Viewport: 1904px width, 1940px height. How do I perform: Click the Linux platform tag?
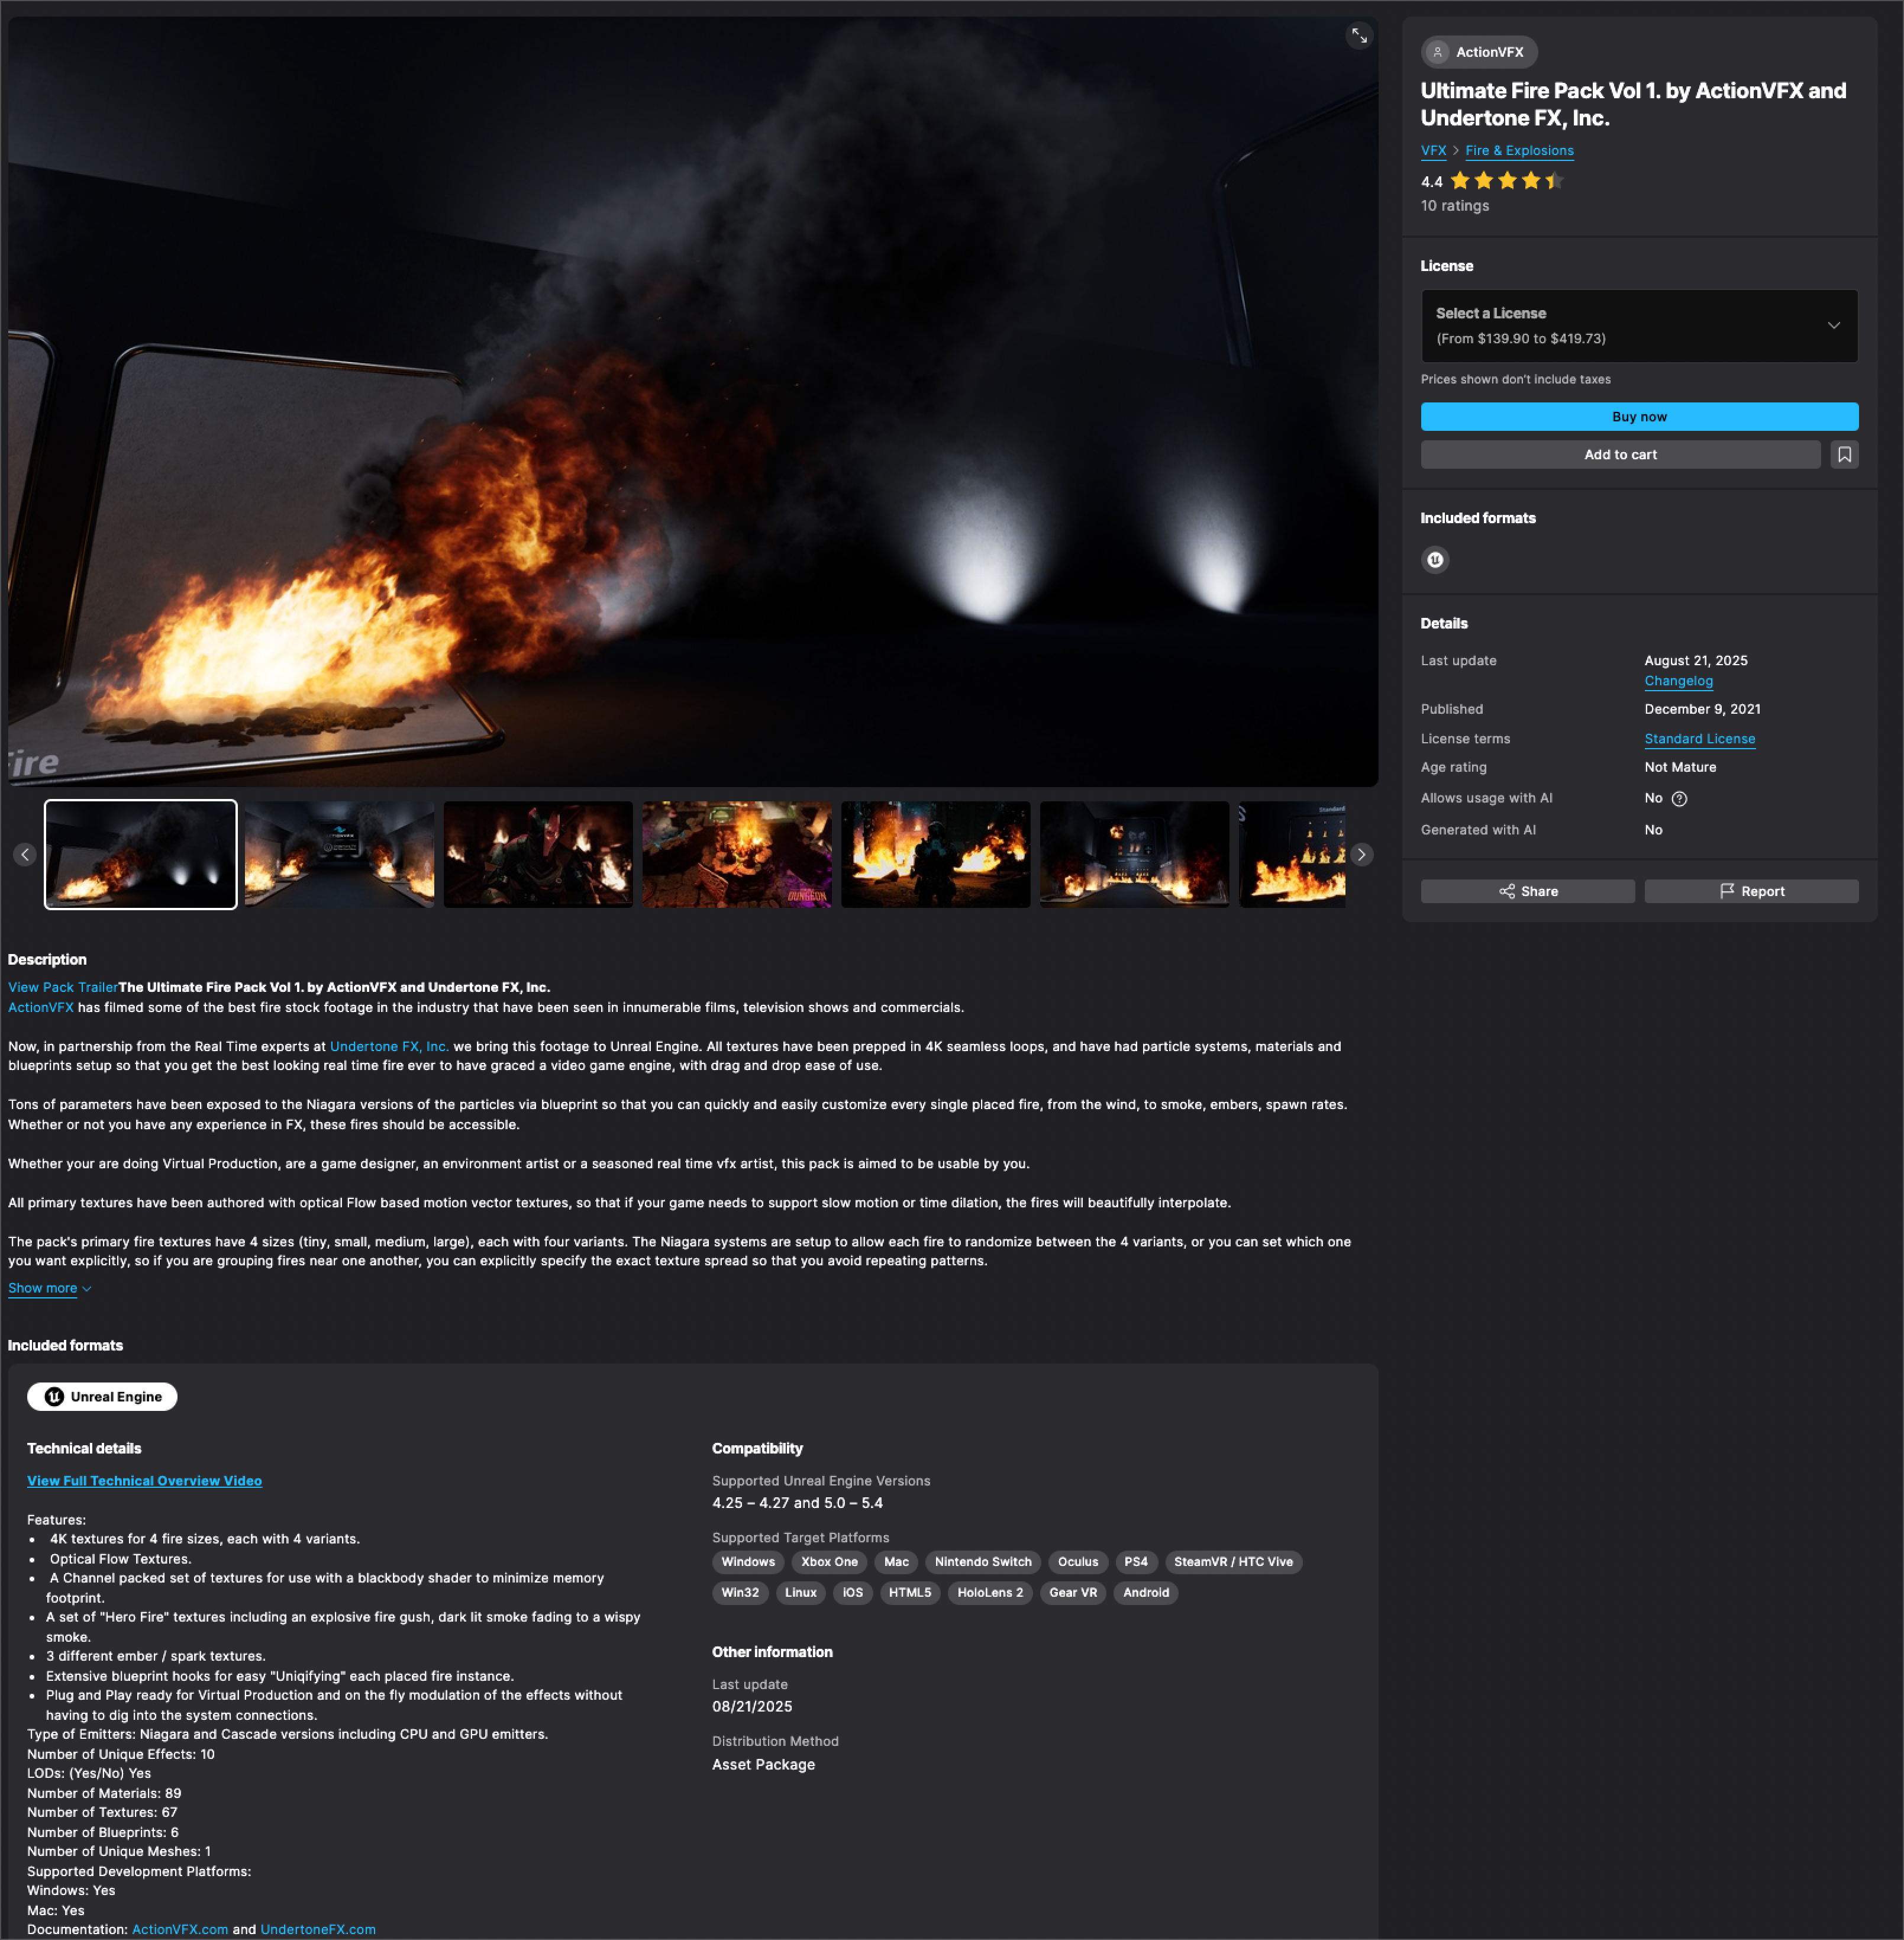pos(801,1593)
